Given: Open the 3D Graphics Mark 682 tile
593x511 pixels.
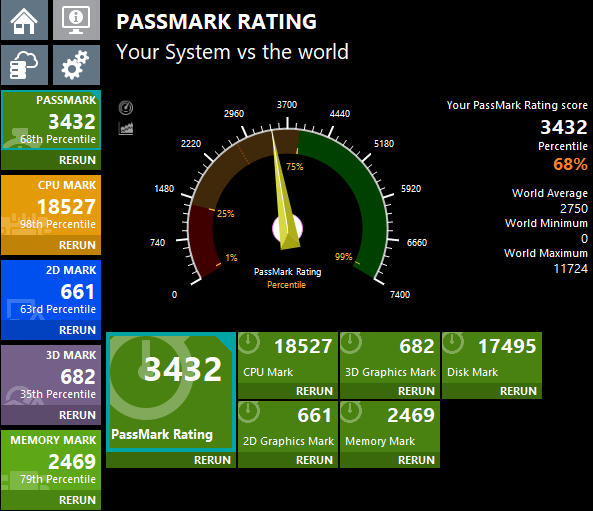Looking at the screenshot, I should [x=390, y=357].
